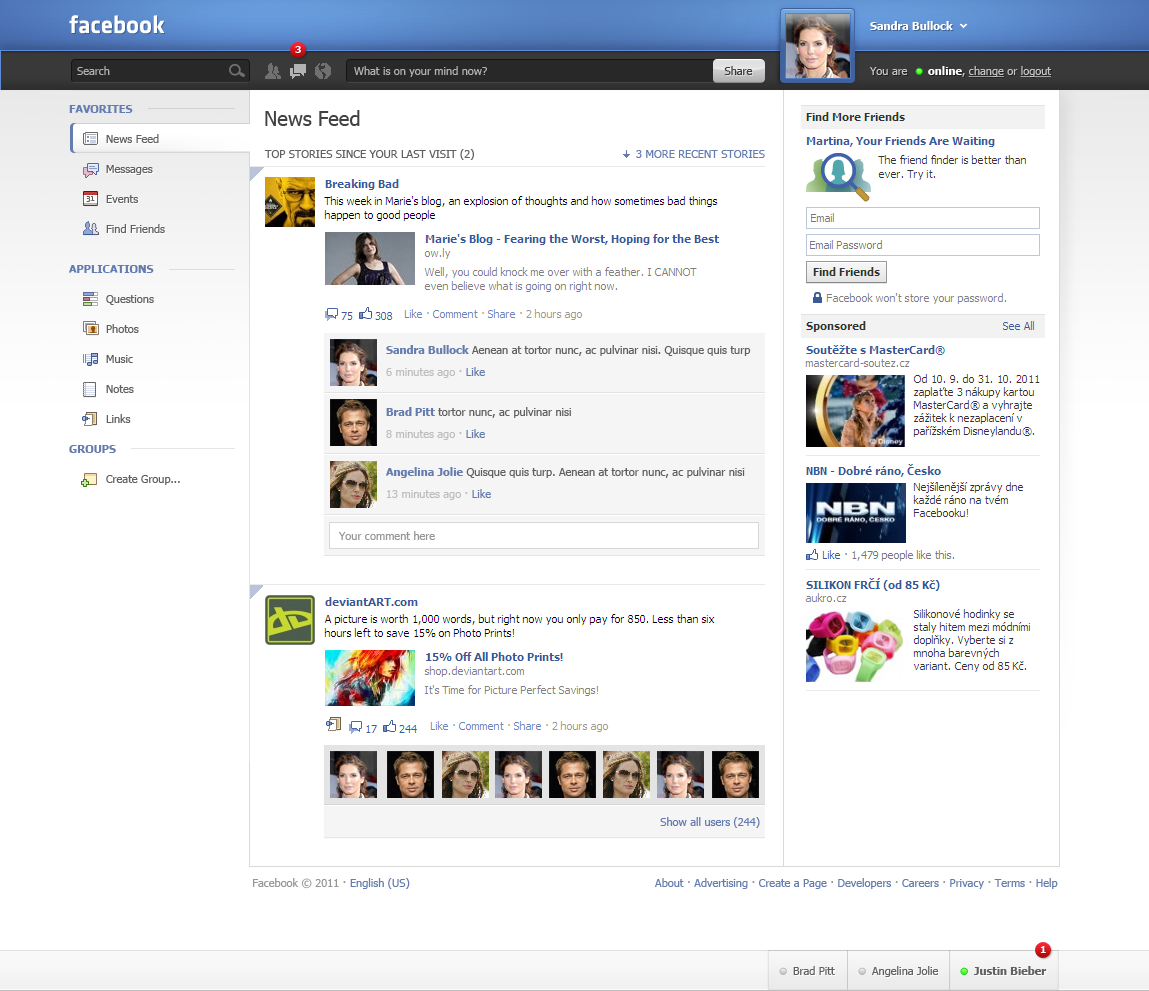Click Like on Angelina Jolie's comment
Image resolution: width=1149 pixels, height=991 pixels.
click(x=481, y=494)
